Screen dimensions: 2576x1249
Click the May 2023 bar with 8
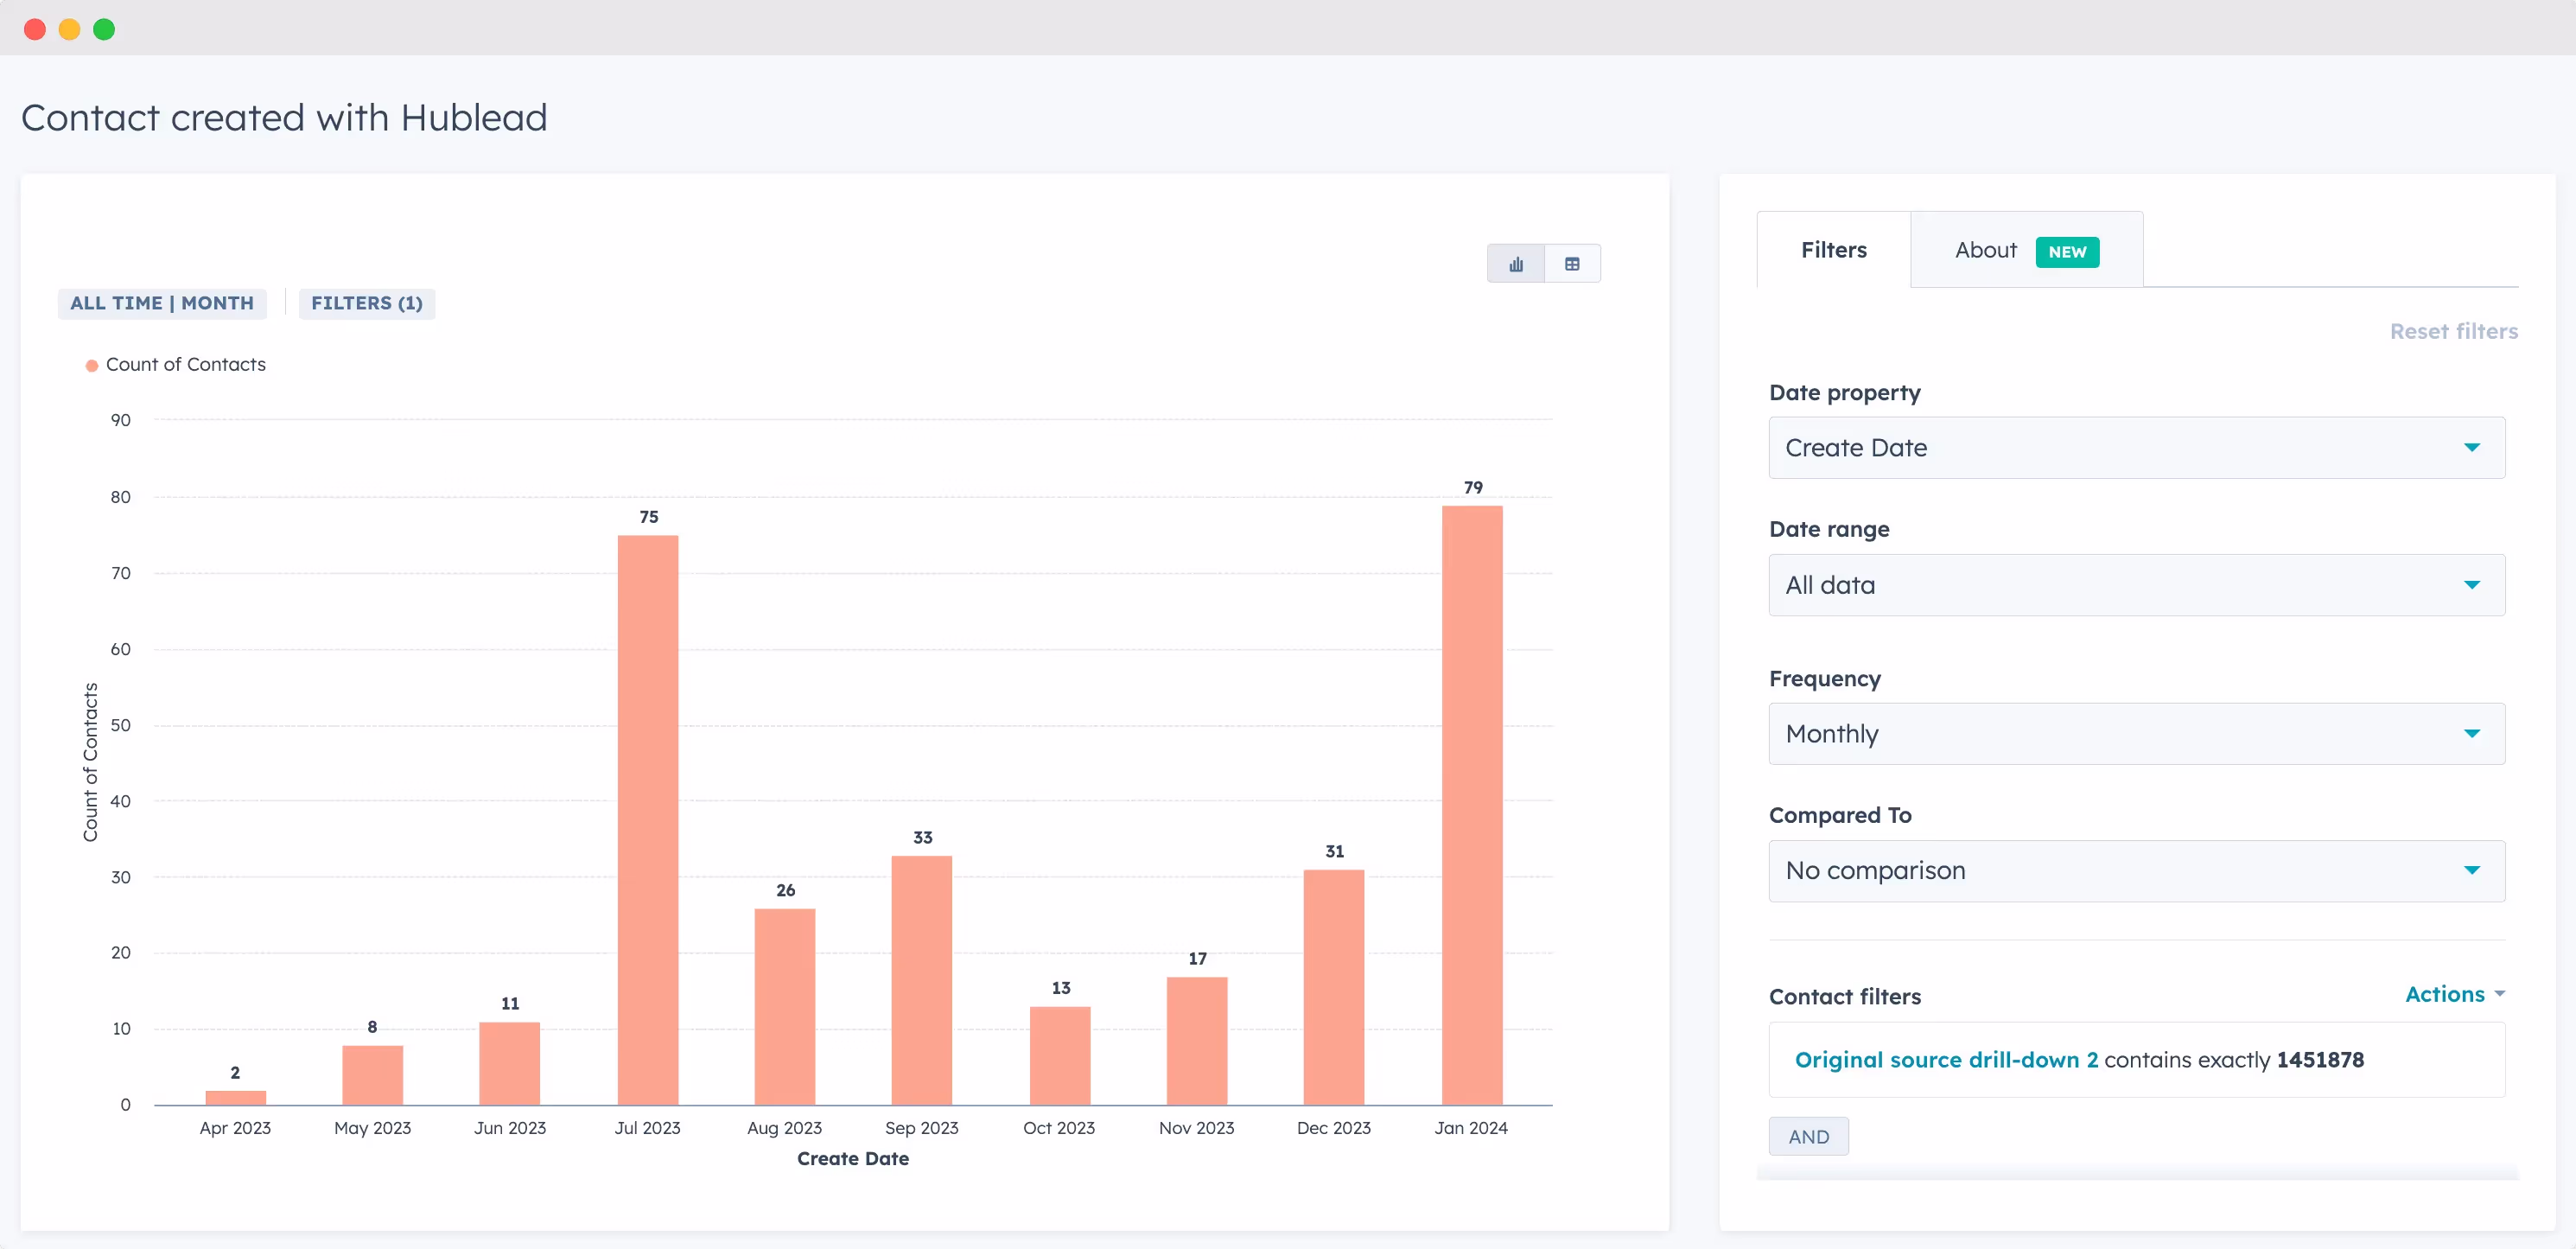pyautogui.click(x=373, y=1075)
